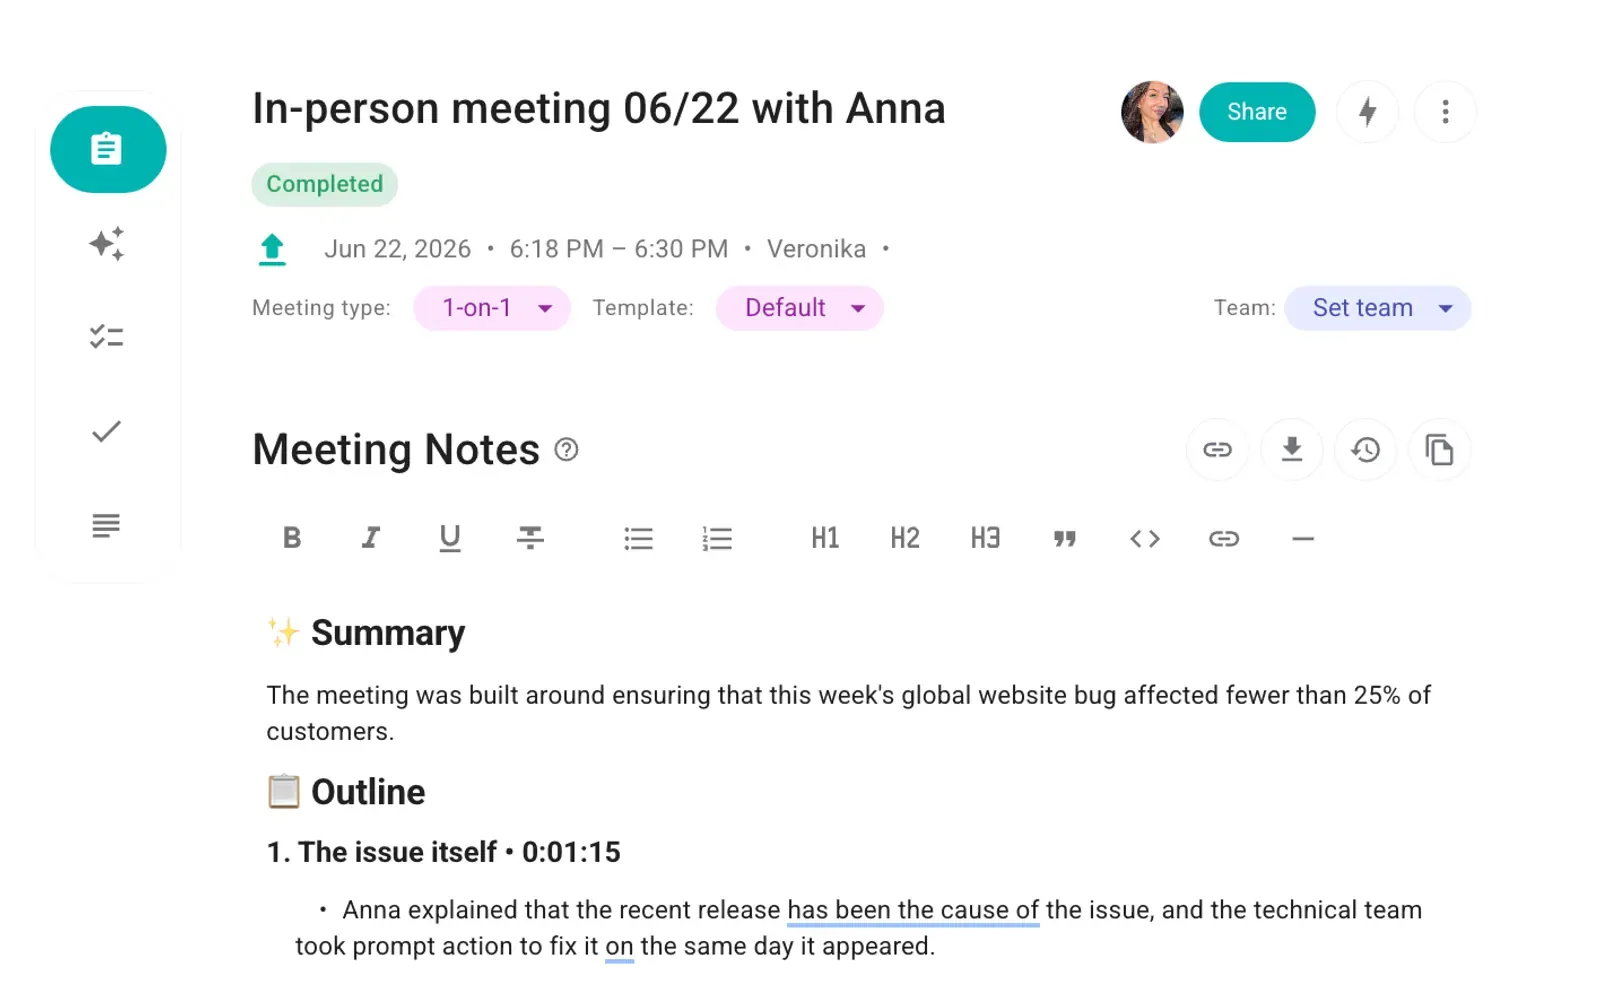The height and width of the screenshot is (1000, 1600).
Task: Insert a bulleted list
Action: 638,538
